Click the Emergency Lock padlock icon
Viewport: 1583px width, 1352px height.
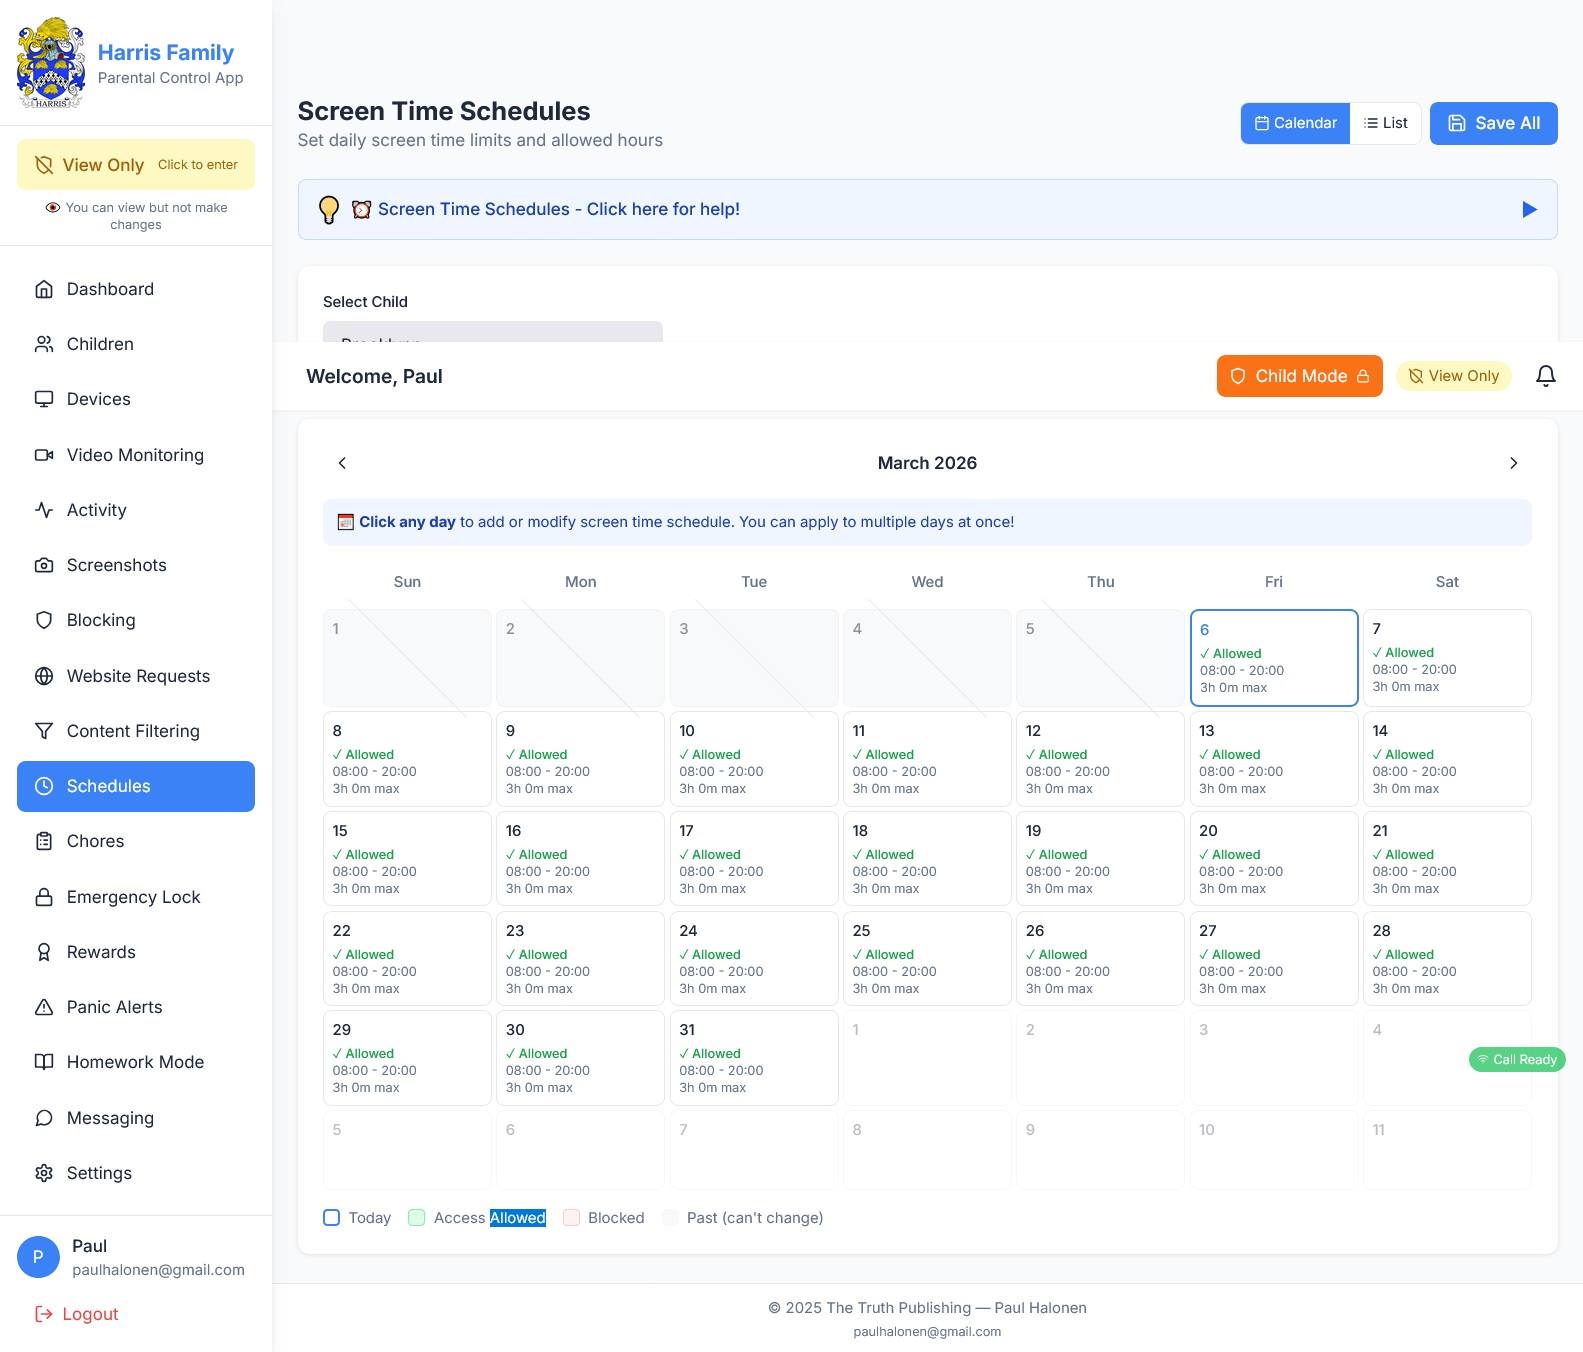[x=44, y=897]
